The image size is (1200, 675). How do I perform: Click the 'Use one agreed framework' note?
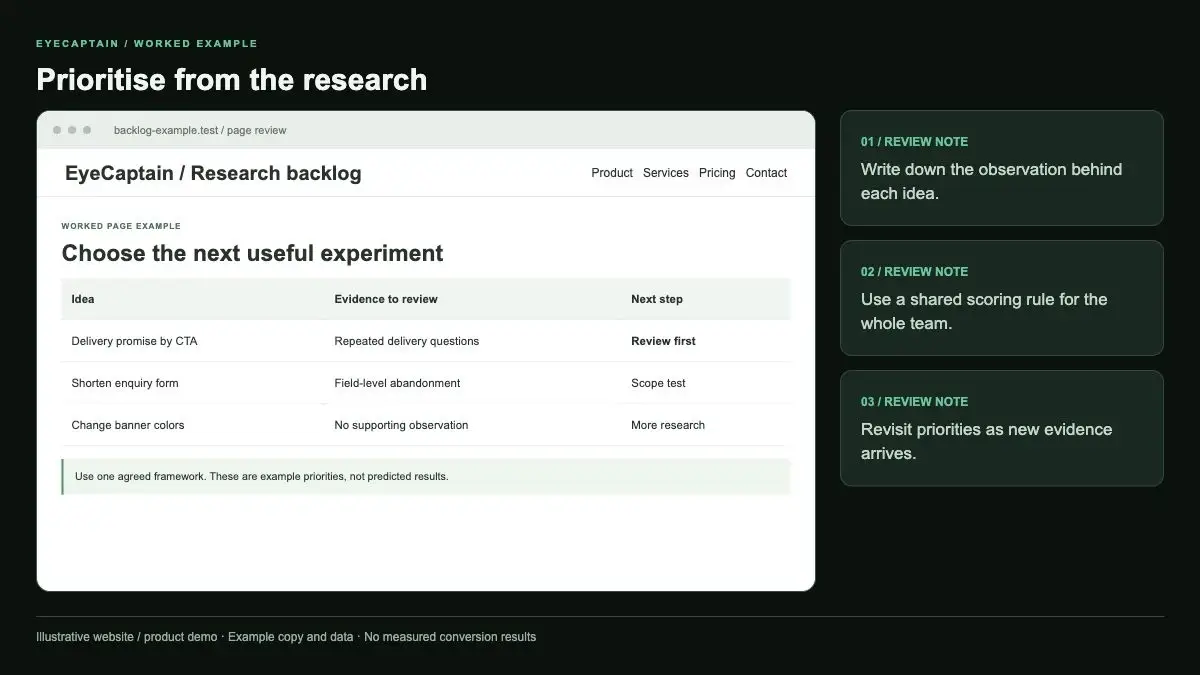coord(426,476)
